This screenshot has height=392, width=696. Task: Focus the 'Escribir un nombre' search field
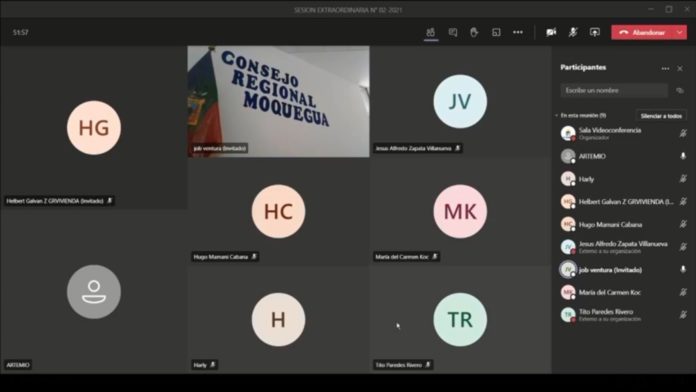click(x=614, y=90)
